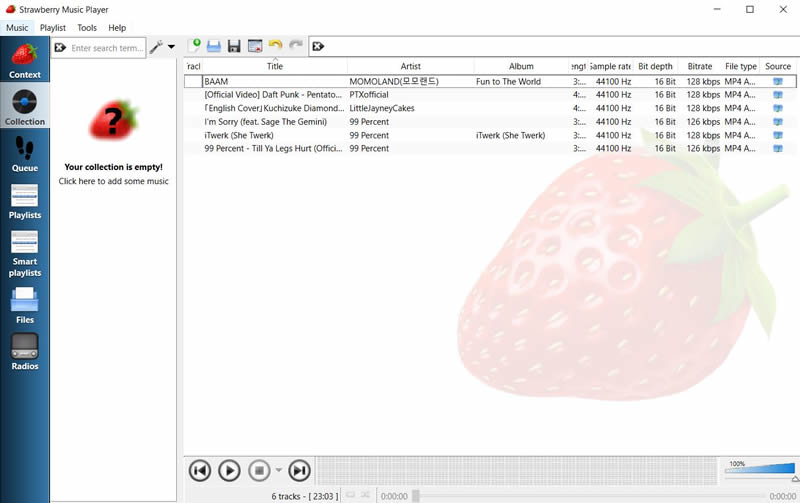This screenshot has width=800, height=503.
Task: Open the Radios sidebar tab
Action: point(24,351)
